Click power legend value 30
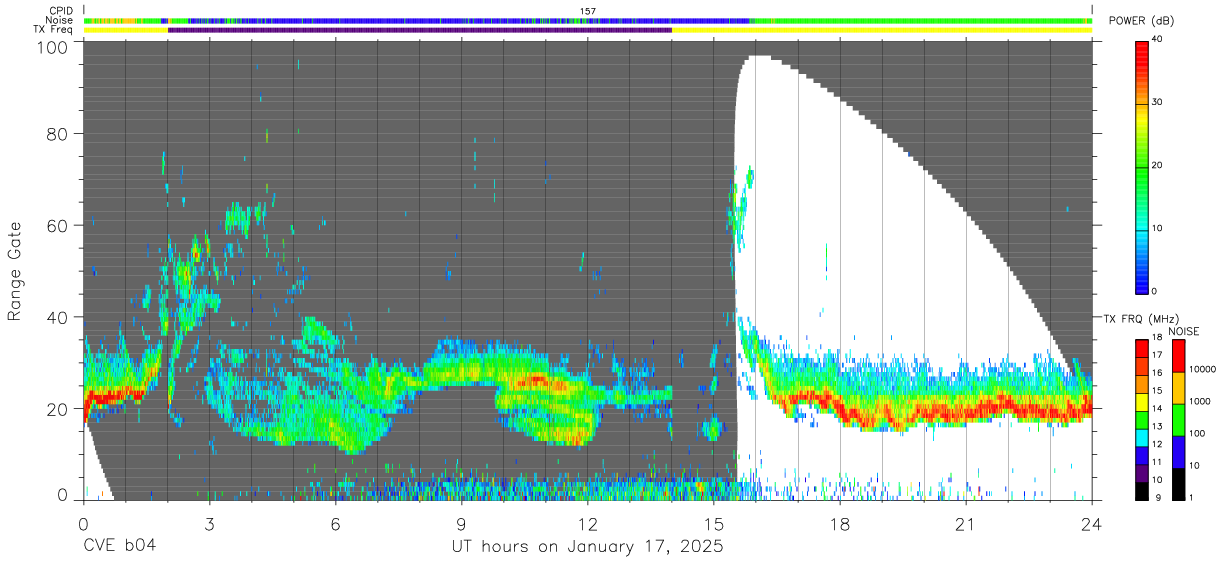Screen dimensions: 1228x567 point(1157,103)
